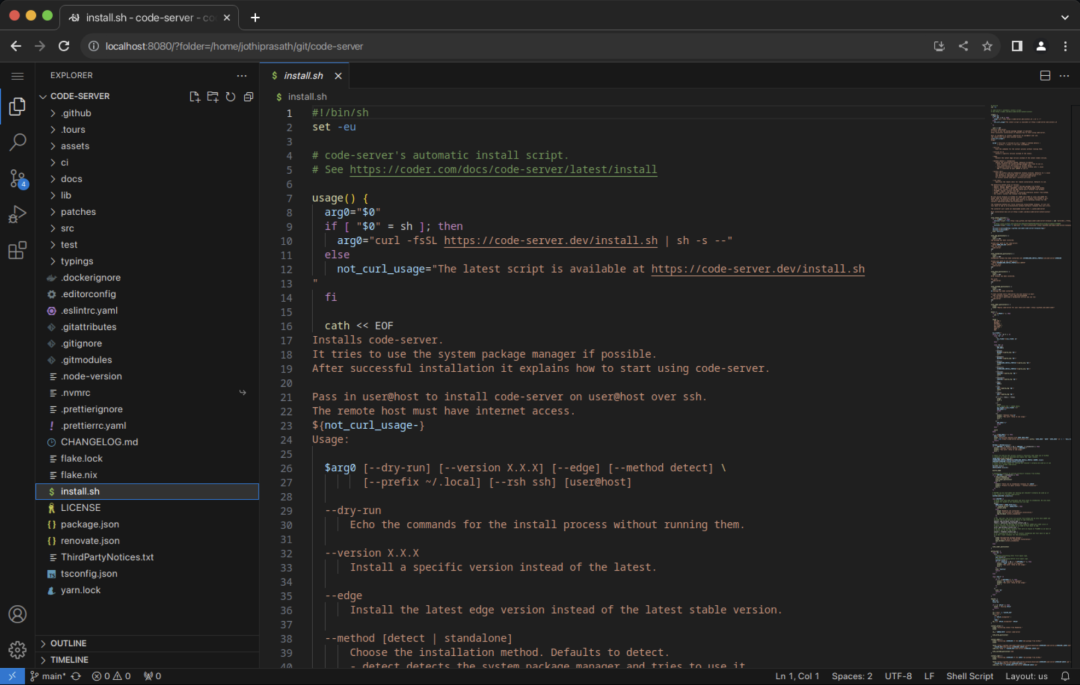Open Source Control view with badge
The image size is (1080, 685).
click(x=17, y=178)
